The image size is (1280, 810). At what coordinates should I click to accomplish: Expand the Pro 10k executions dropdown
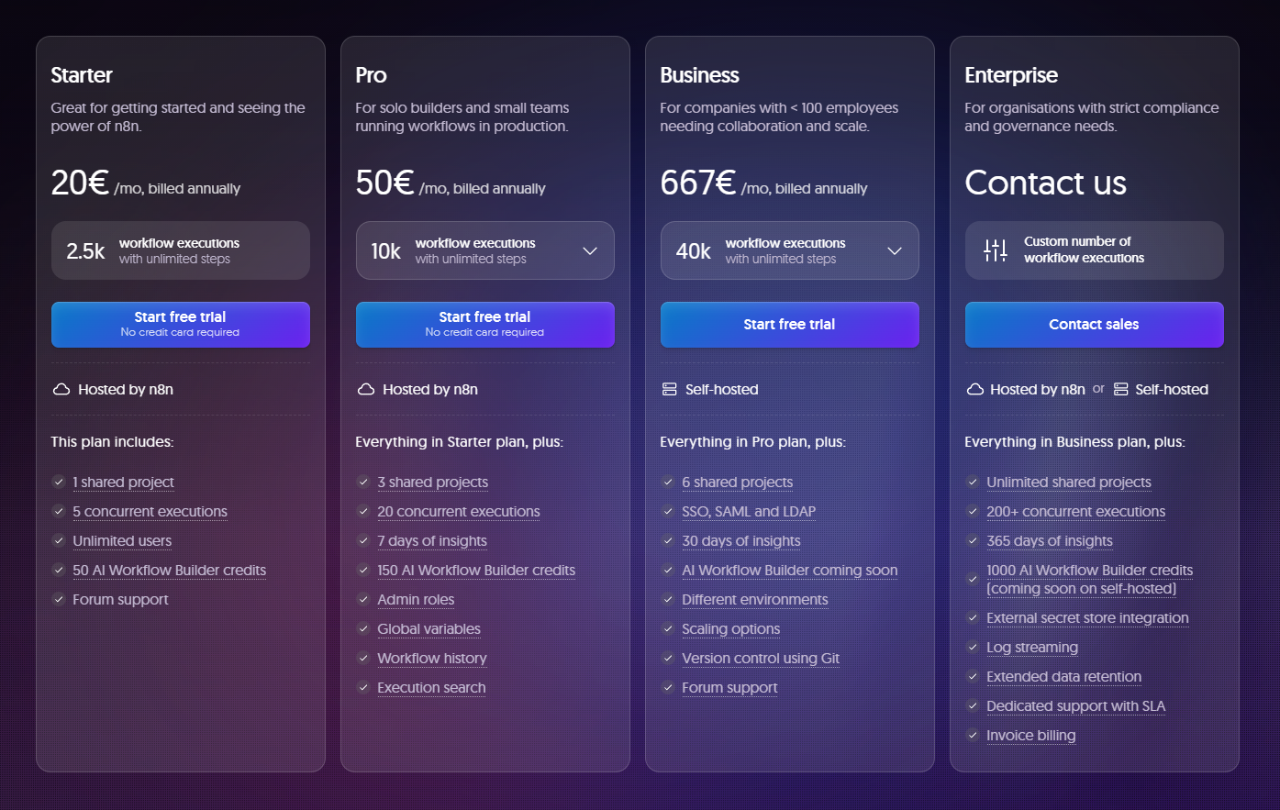[590, 251]
